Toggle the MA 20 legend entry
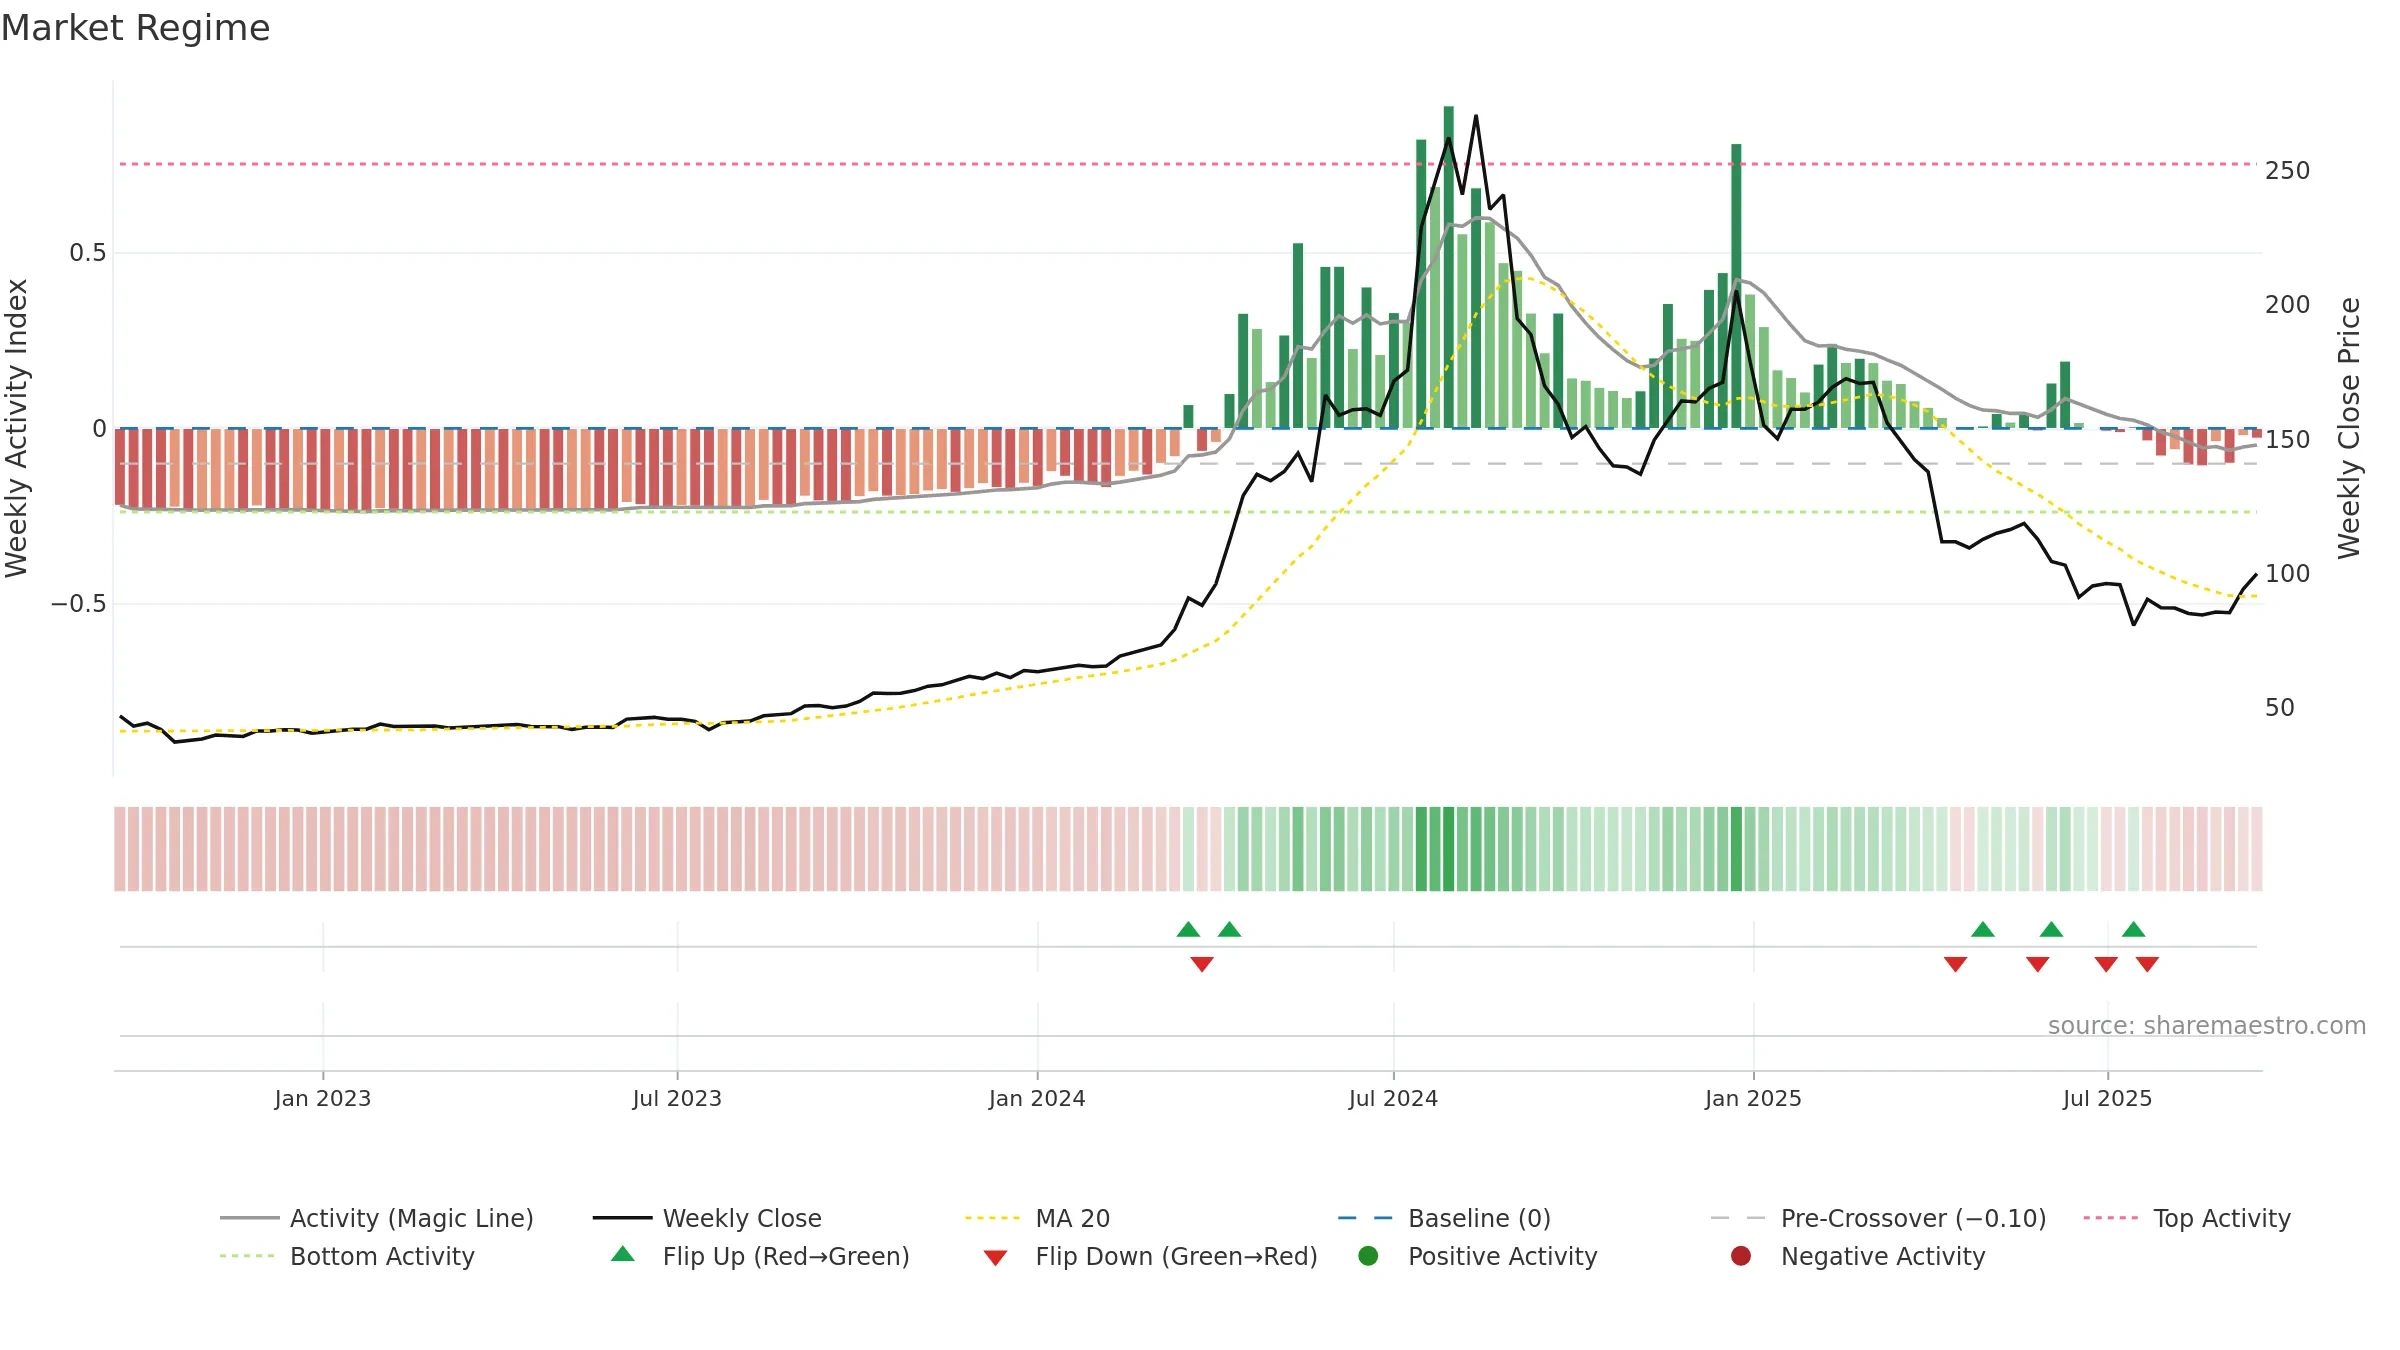The width and height of the screenshot is (2400, 1350). point(1037,1218)
